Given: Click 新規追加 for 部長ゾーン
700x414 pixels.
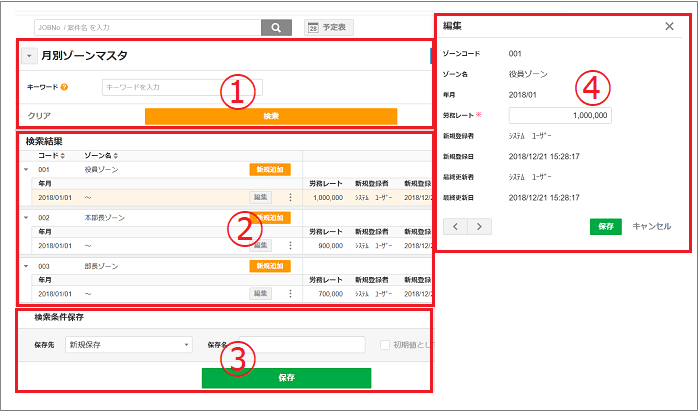Looking at the screenshot, I should [270, 266].
